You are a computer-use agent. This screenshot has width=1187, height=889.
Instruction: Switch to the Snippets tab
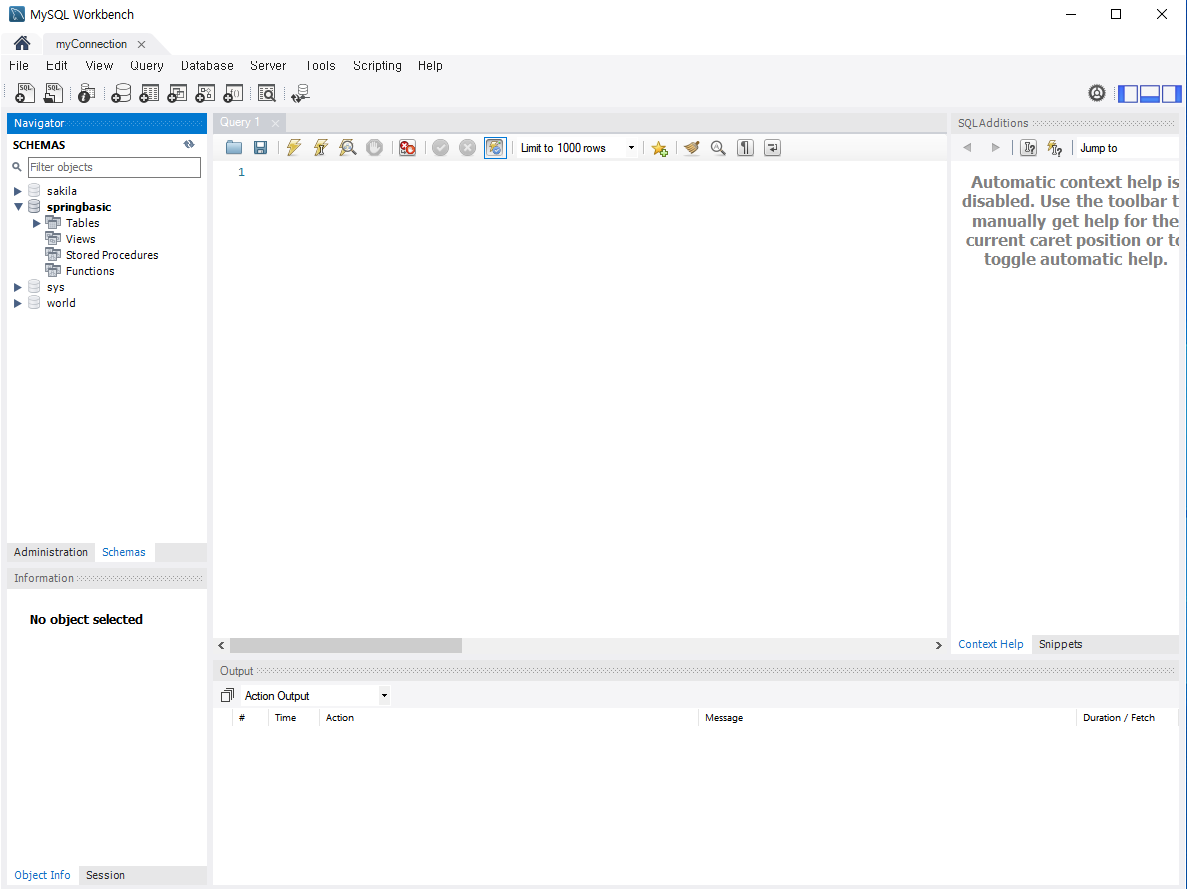click(x=1060, y=644)
